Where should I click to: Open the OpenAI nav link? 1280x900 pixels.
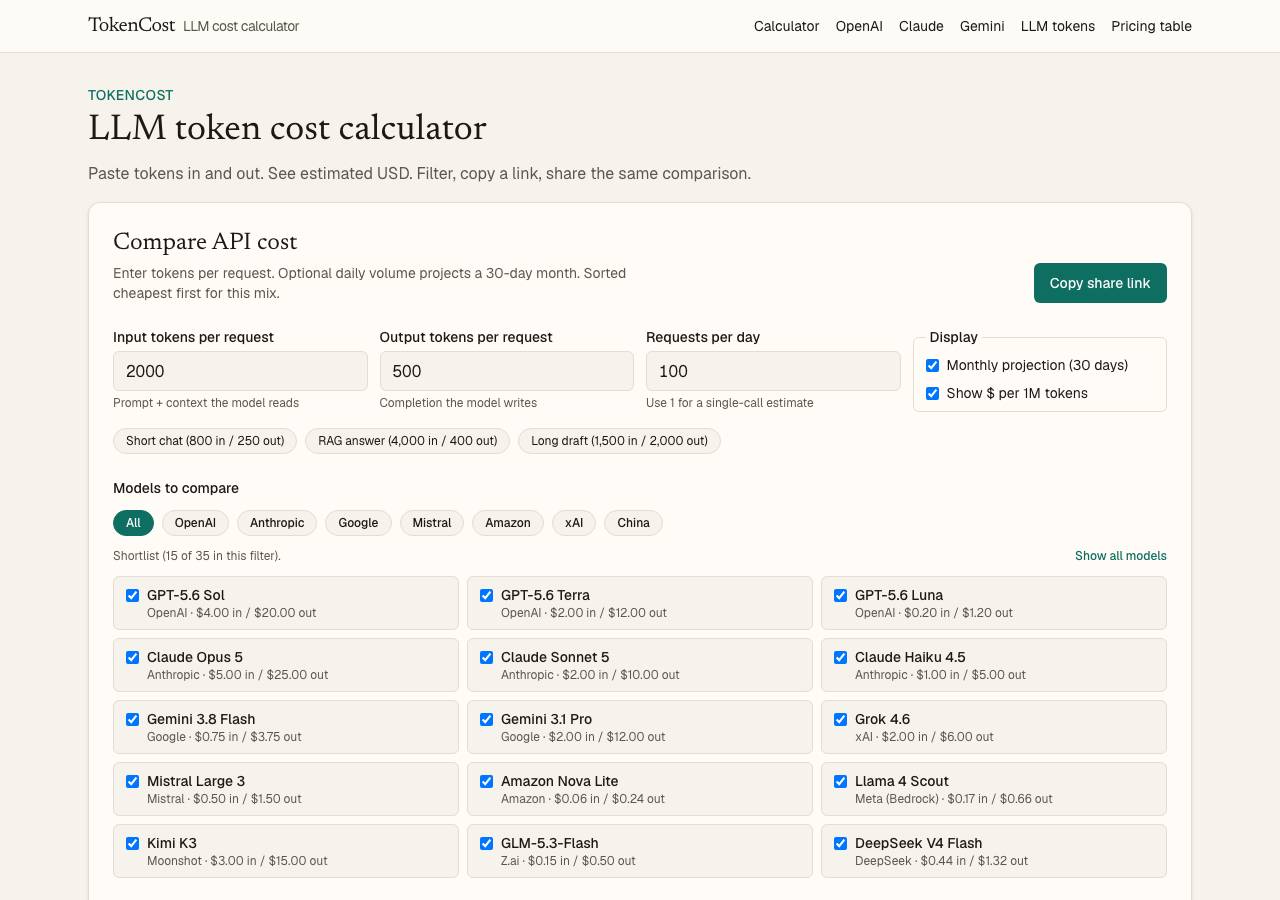[x=859, y=26]
